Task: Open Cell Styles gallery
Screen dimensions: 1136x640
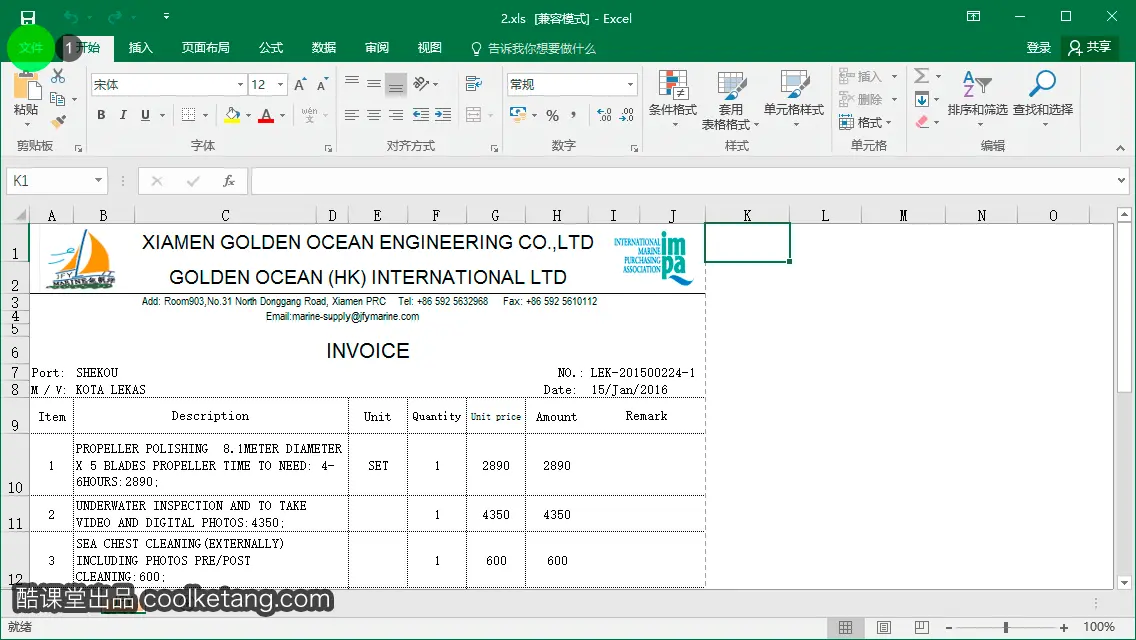Action: [794, 99]
